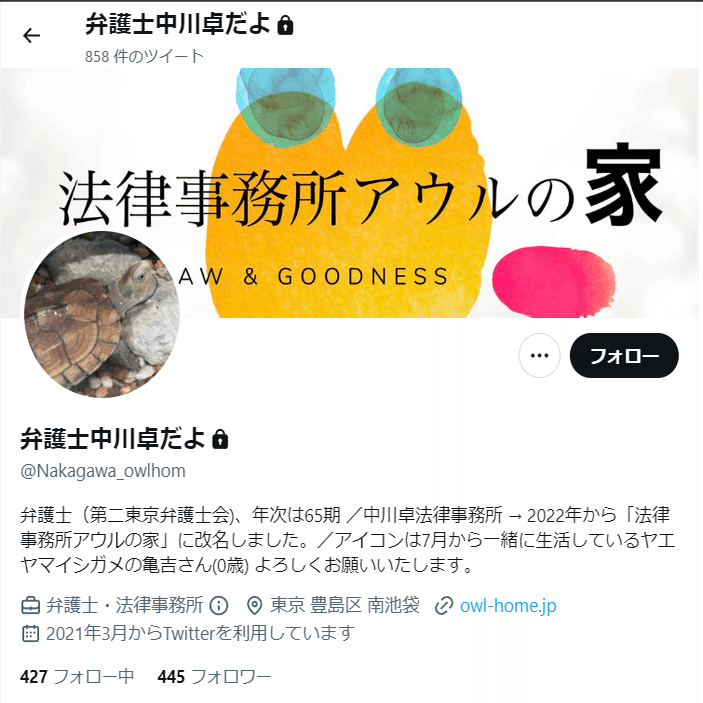Screen dimensions: 703x703
Task: View the 445 フォロワー followers list
Action: 214,676
